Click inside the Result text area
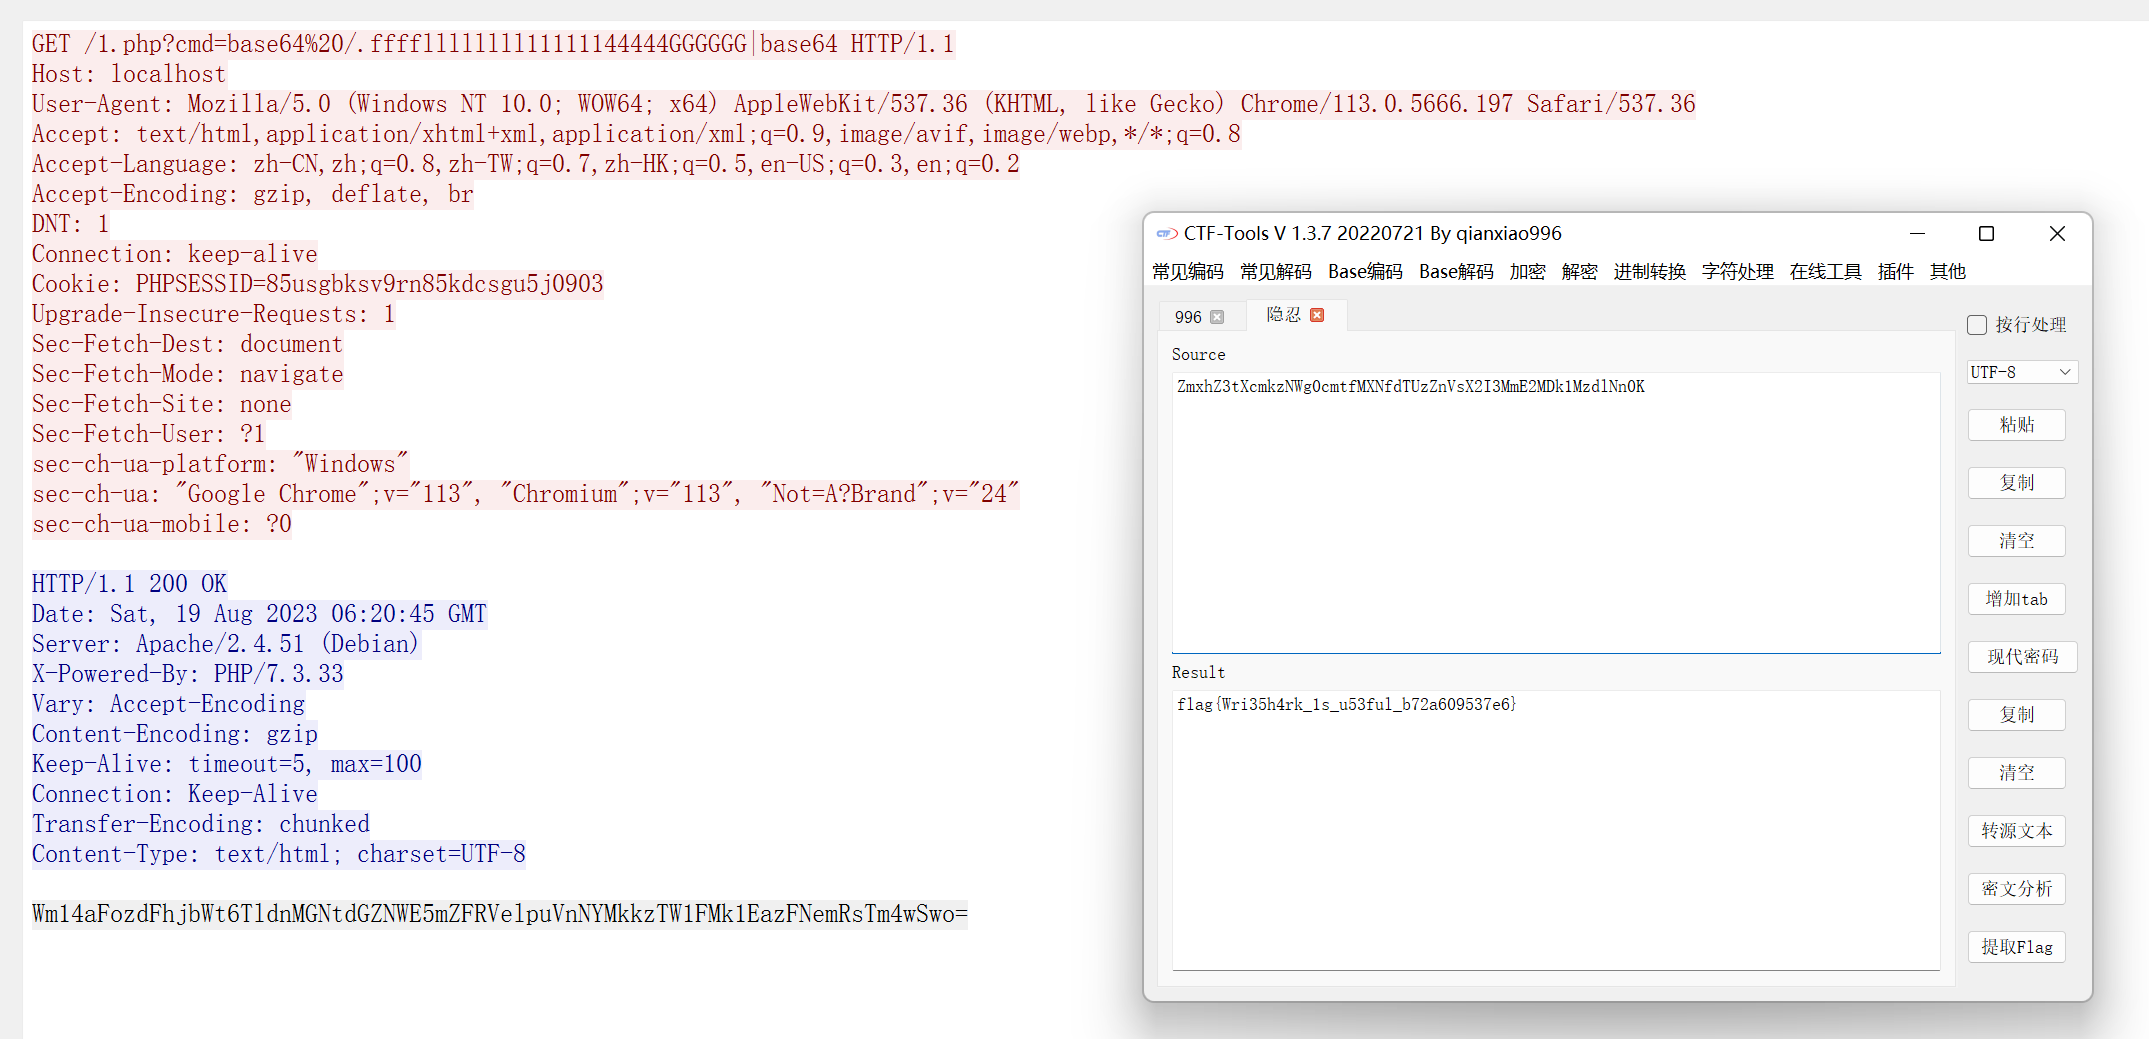Screen dimensions: 2149x1039 (1556, 830)
